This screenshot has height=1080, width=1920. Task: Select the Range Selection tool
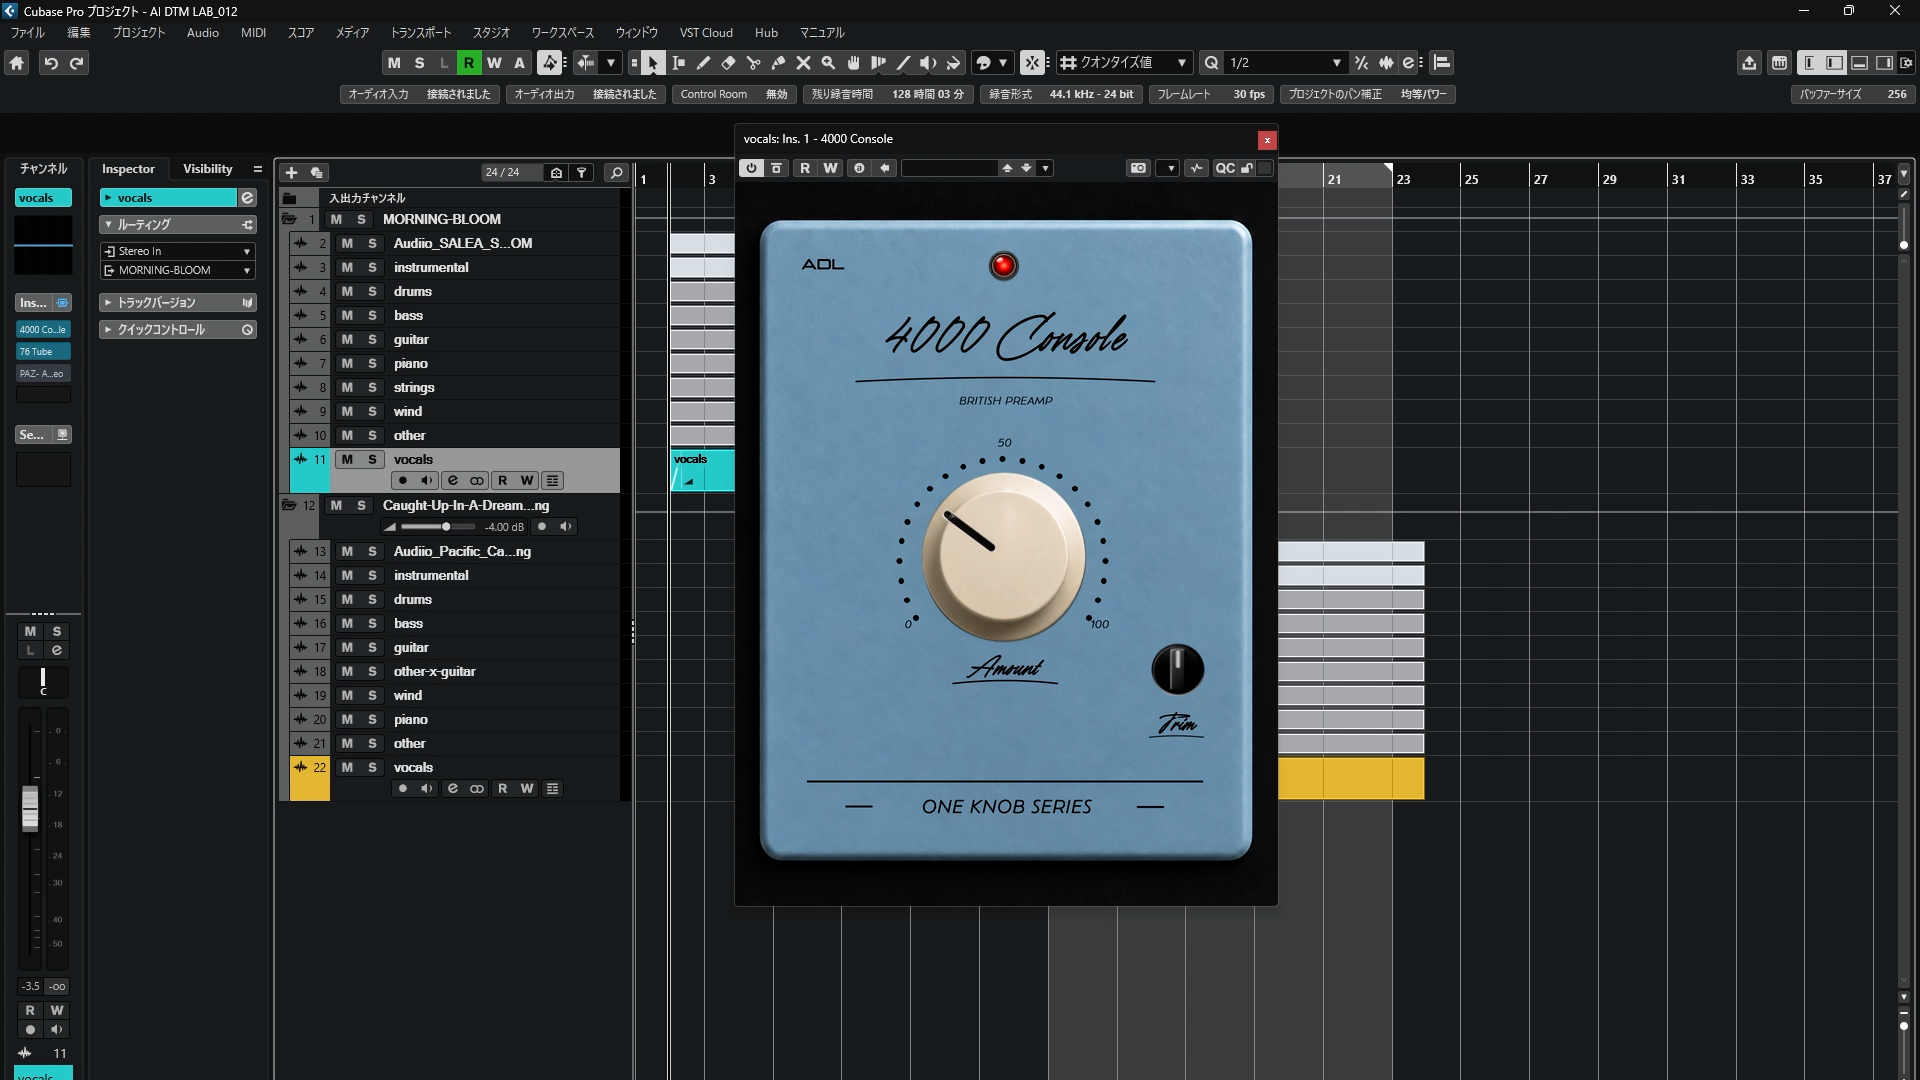[678, 63]
